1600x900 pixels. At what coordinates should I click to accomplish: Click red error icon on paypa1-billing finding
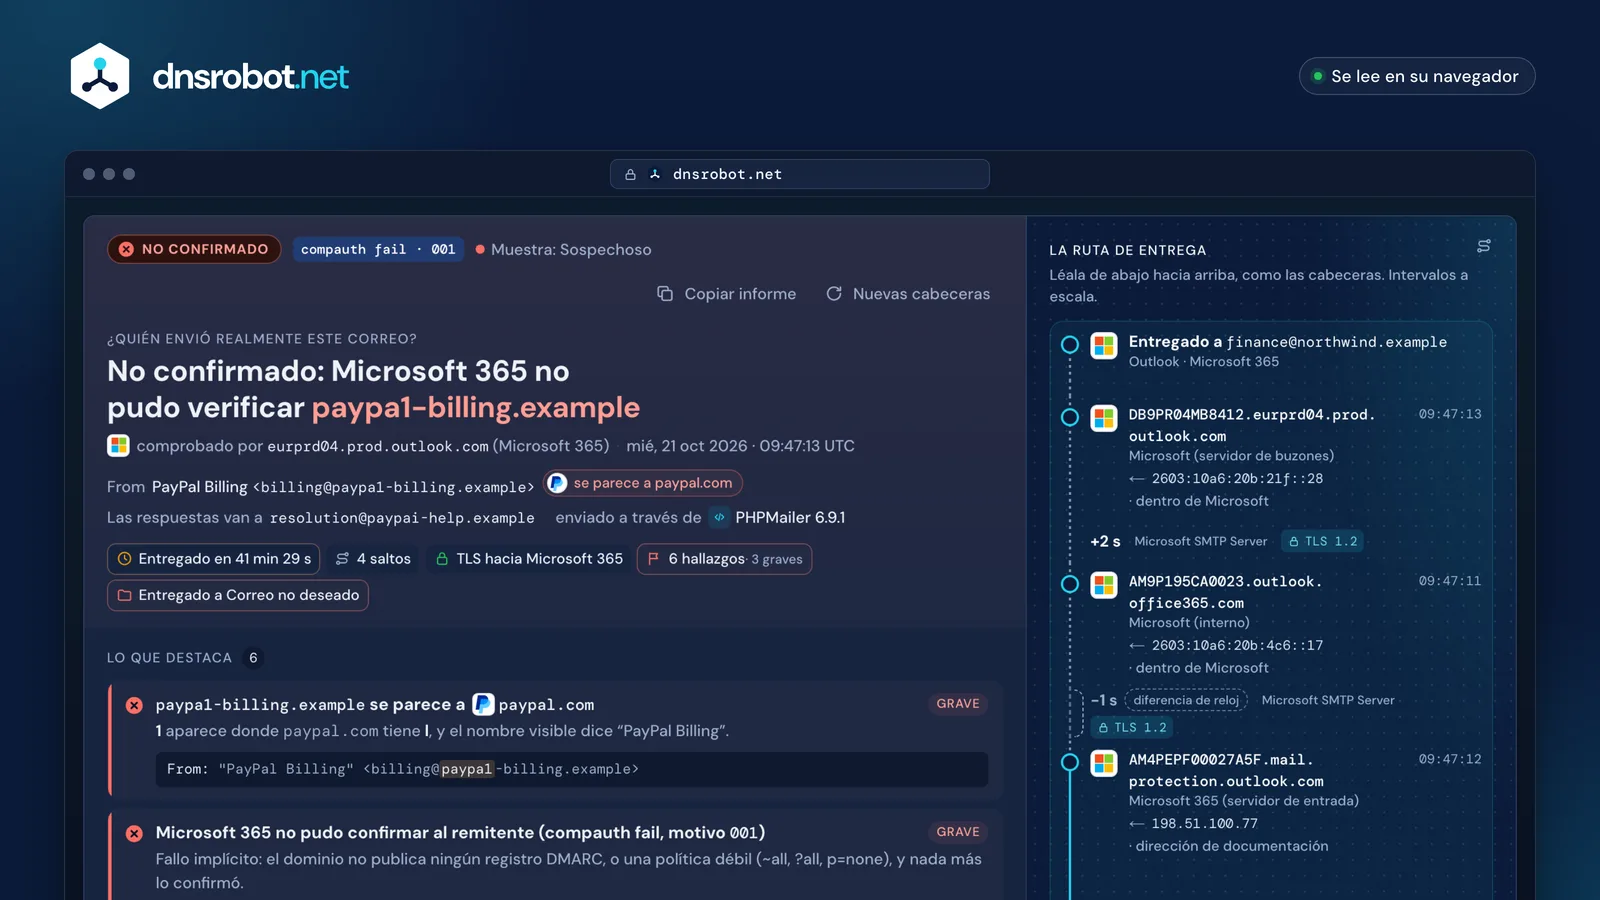[x=134, y=705]
